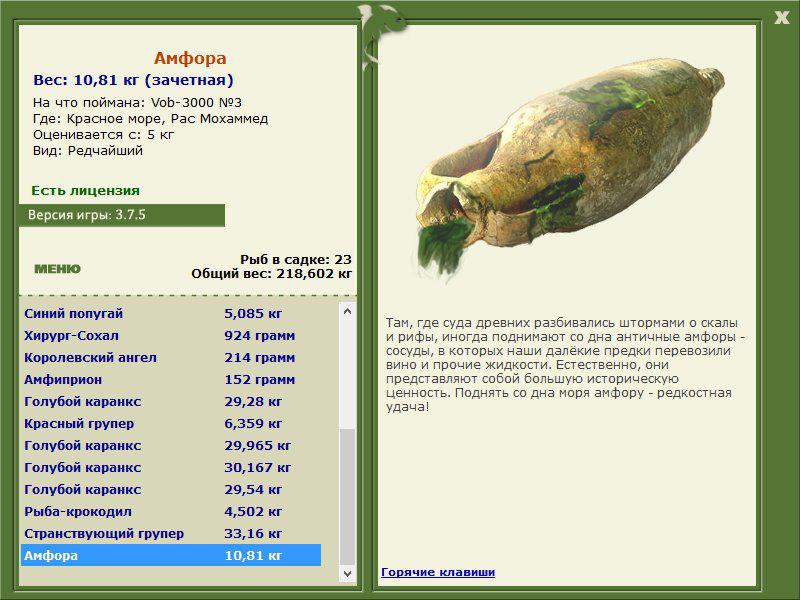Select Голубой каранкс weighing 30,167 кг
The height and width of the screenshot is (600, 800).
click(x=171, y=467)
